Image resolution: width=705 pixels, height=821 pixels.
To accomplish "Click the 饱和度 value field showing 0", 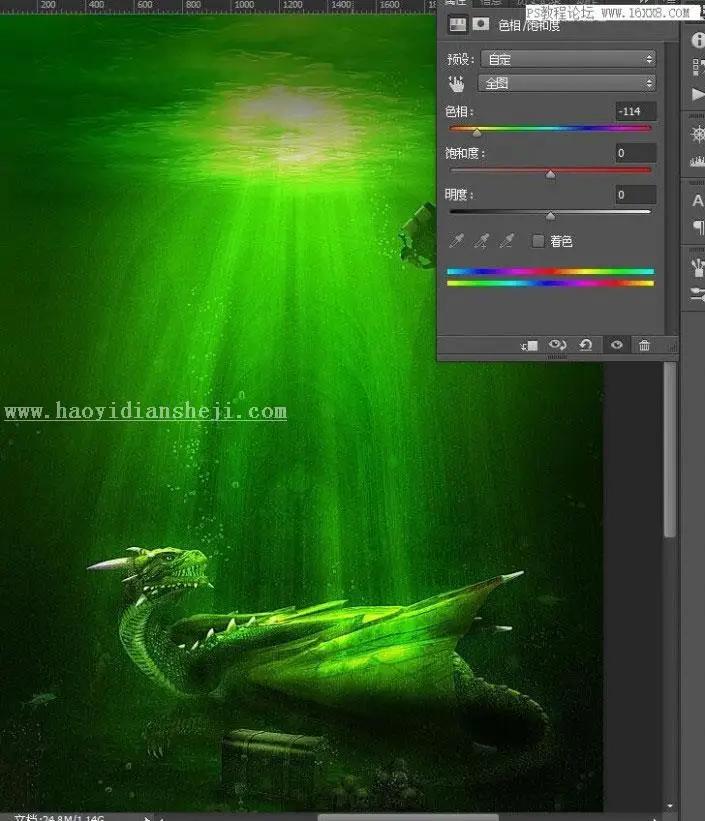I will (x=635, y=153).
